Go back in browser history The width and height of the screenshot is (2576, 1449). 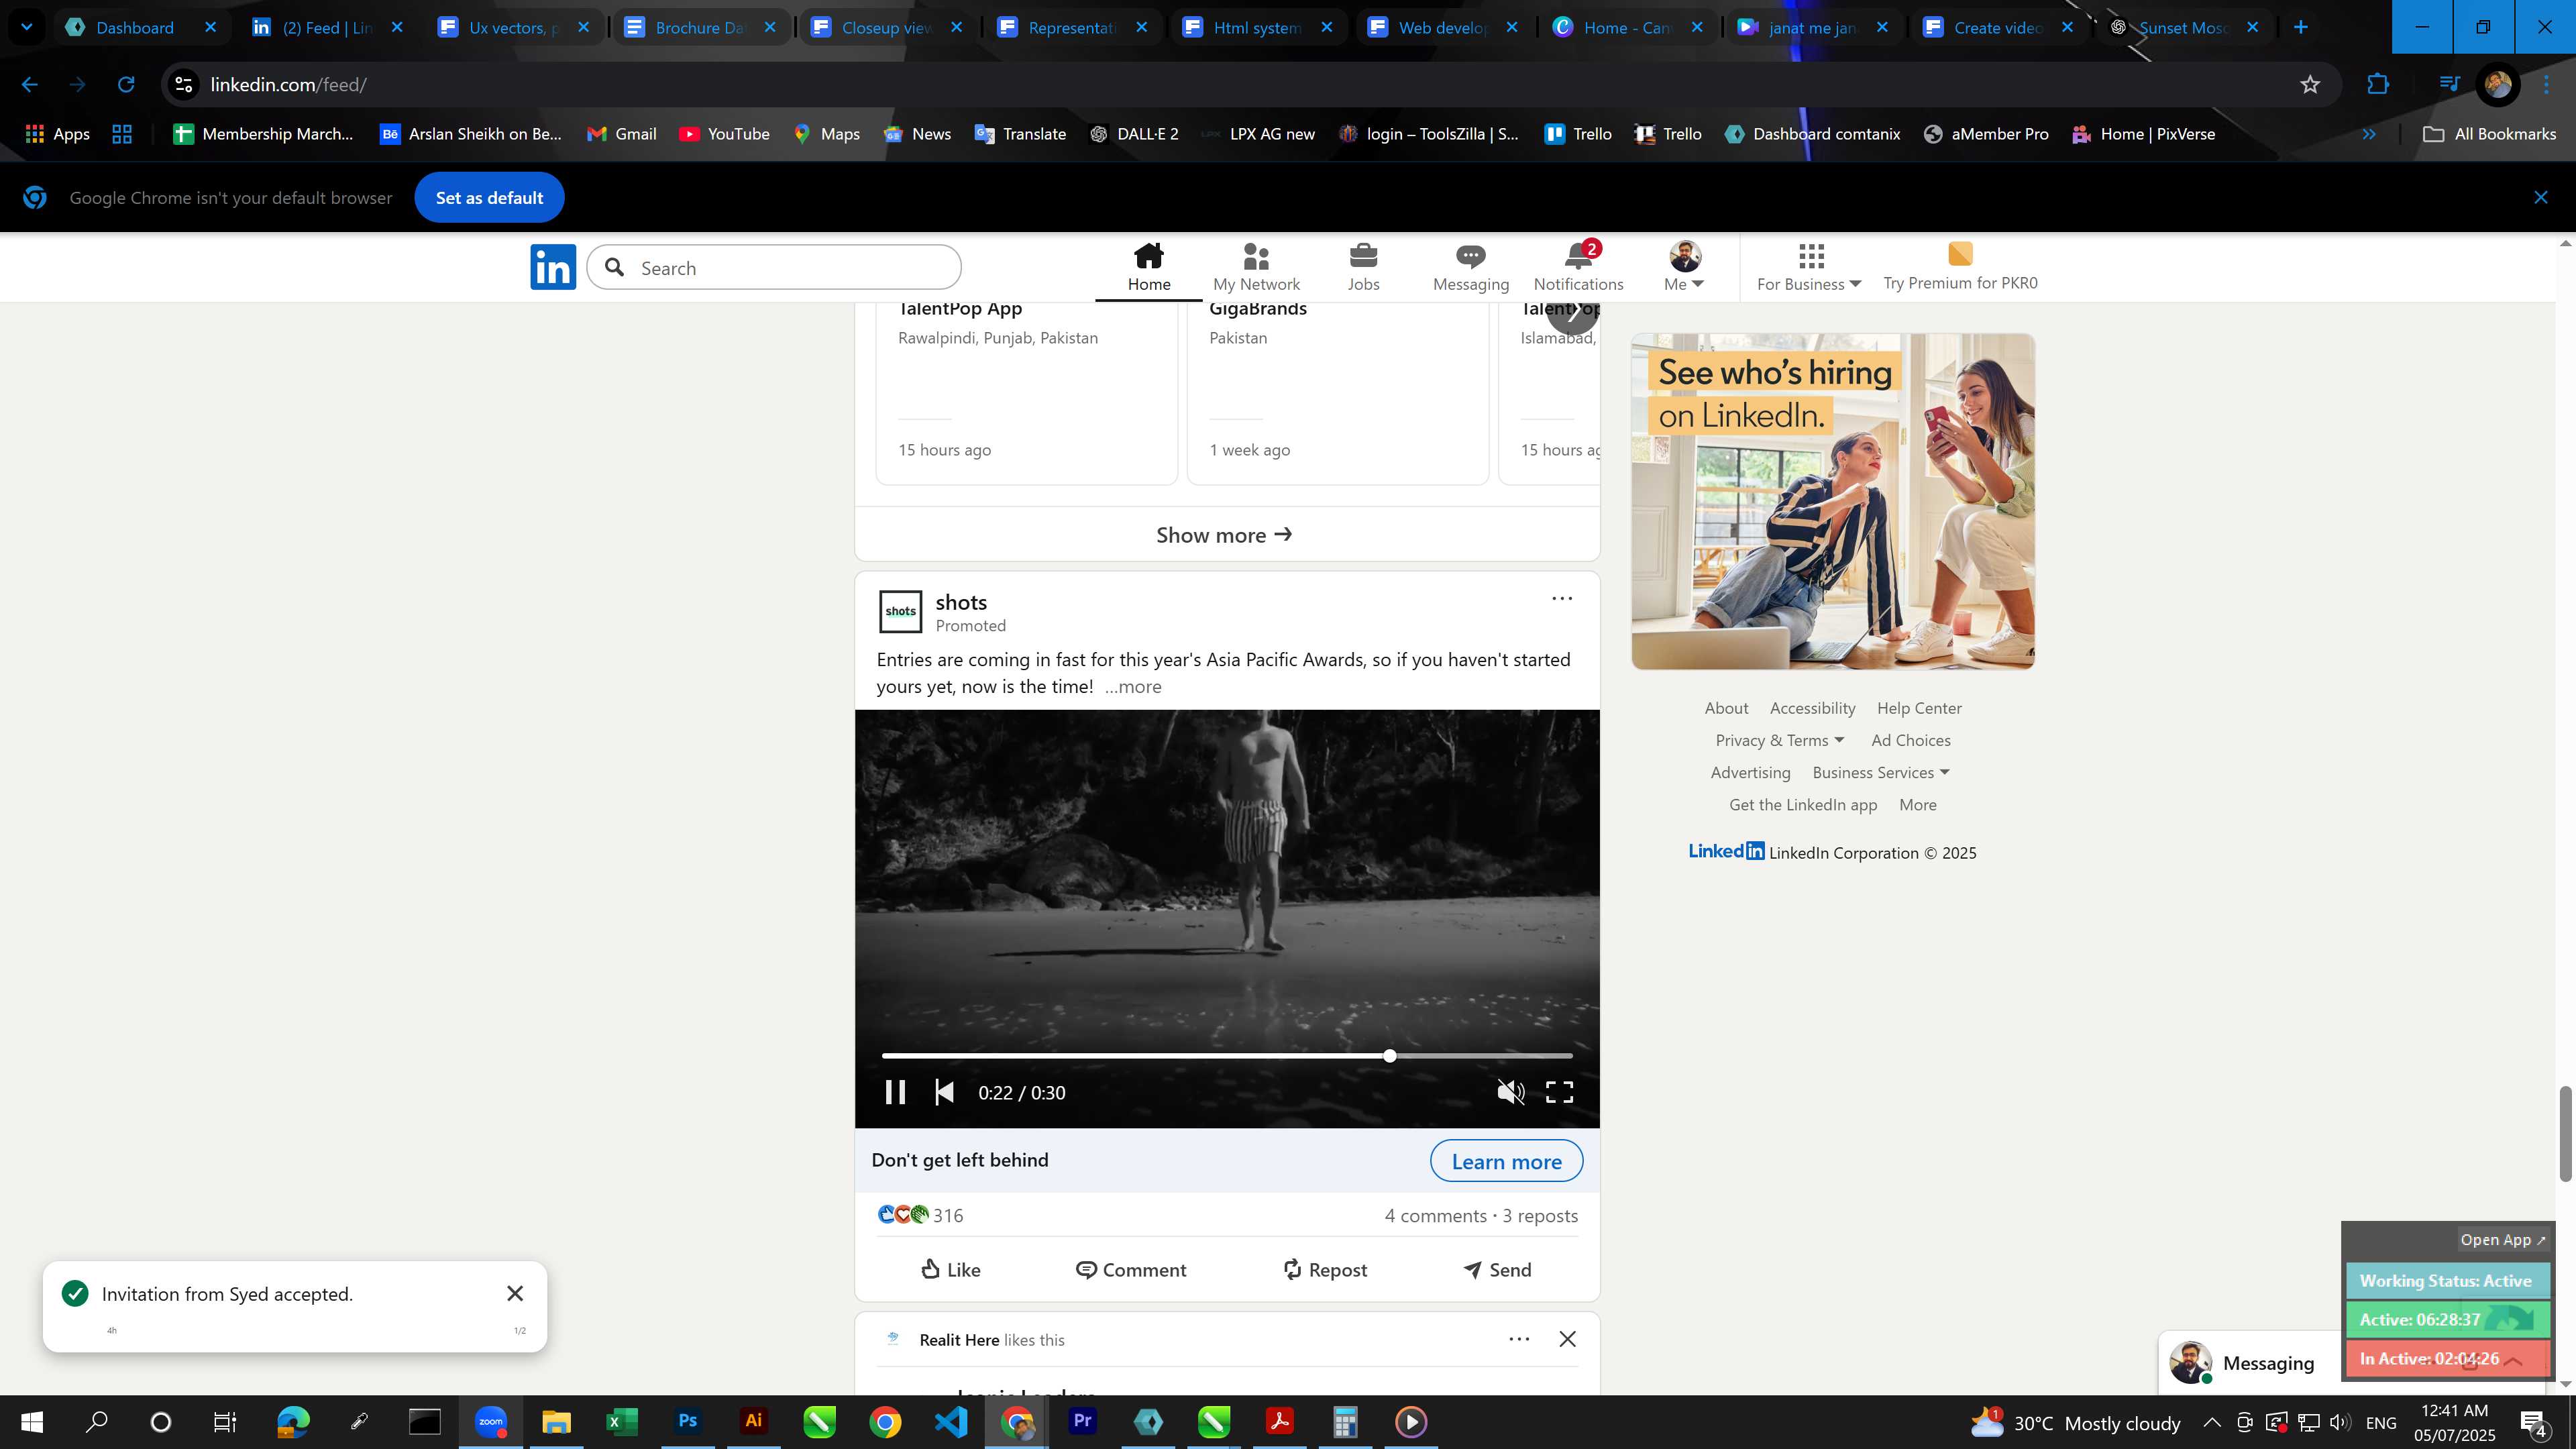pos(30,85)
